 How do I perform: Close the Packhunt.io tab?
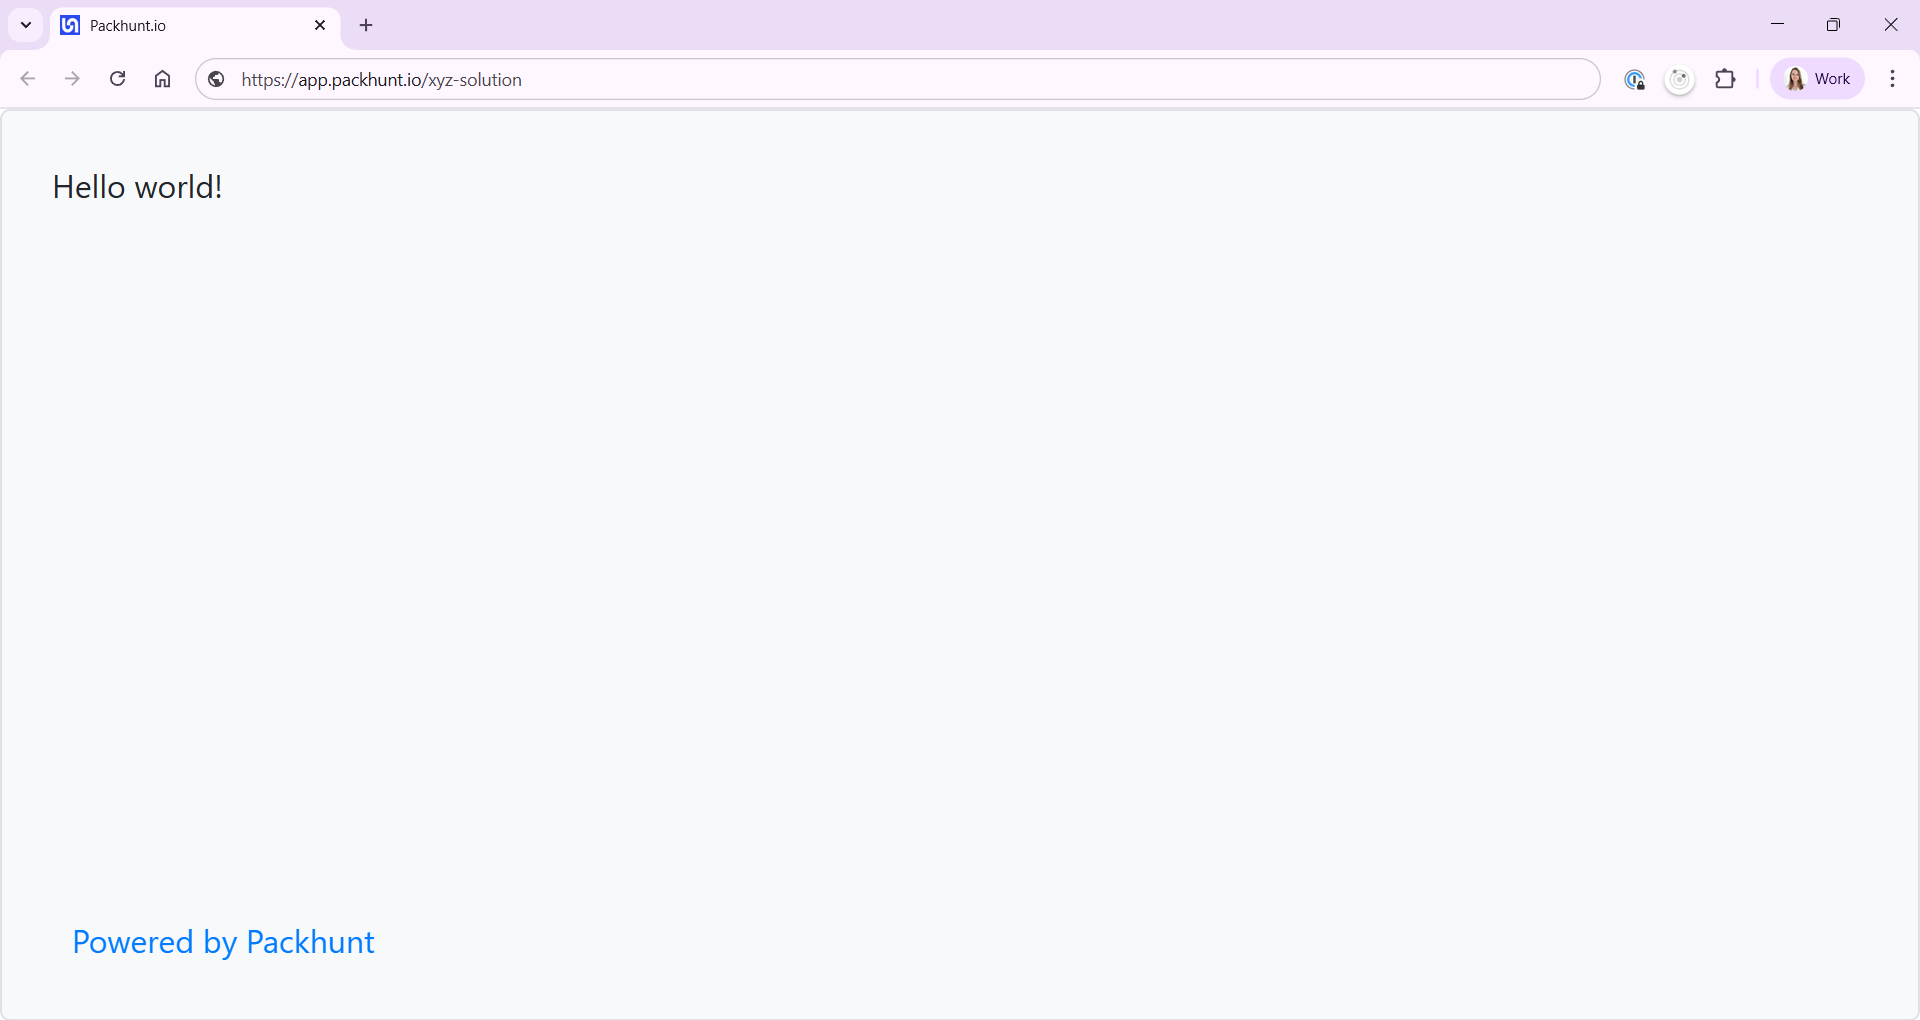[320, 25]
